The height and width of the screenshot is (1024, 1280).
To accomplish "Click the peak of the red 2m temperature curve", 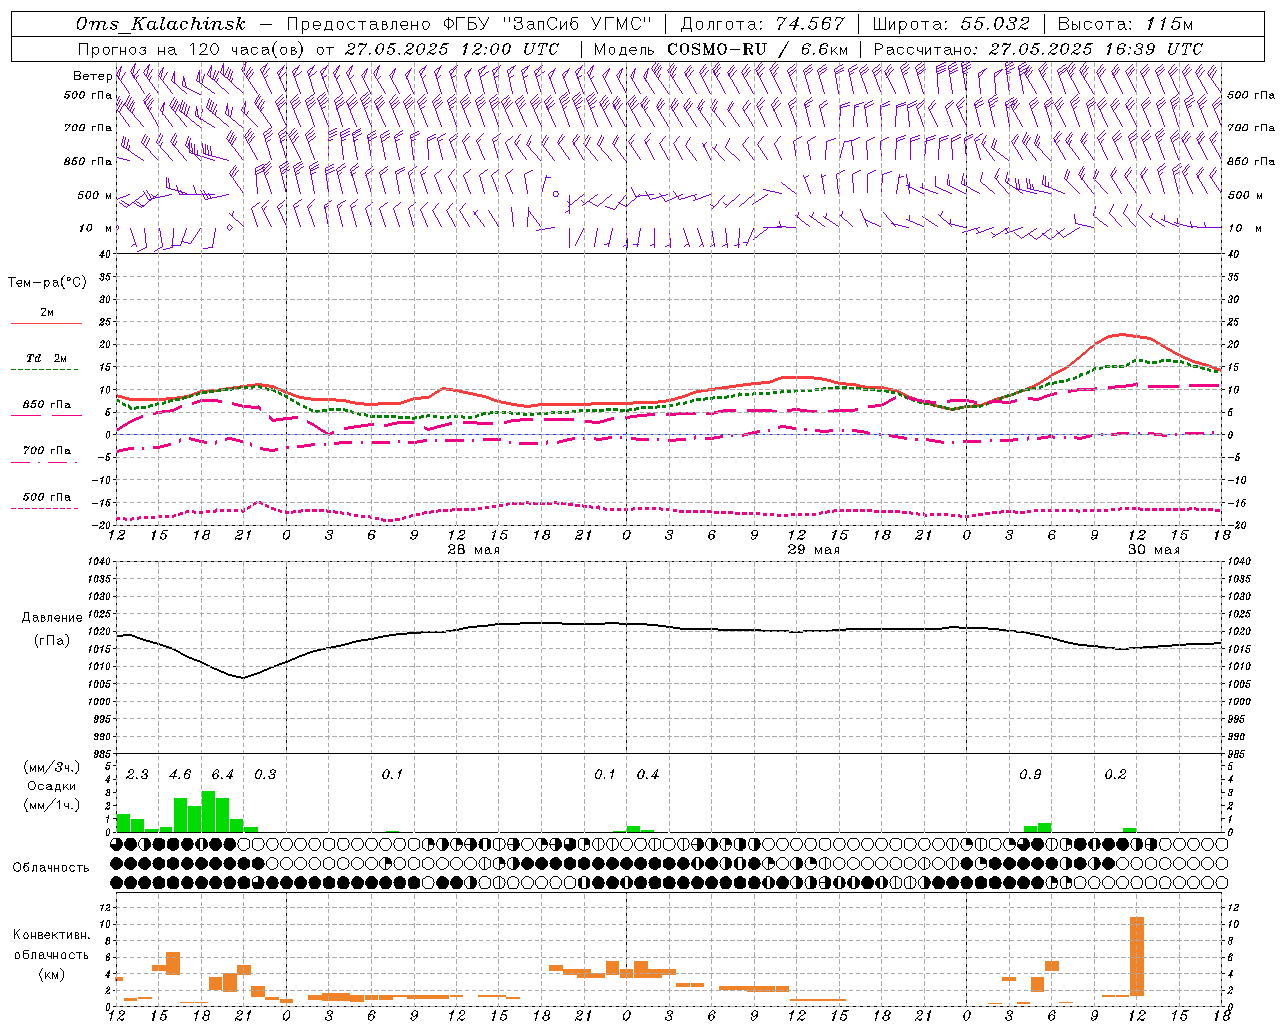I will click(x=1122, y=334).
